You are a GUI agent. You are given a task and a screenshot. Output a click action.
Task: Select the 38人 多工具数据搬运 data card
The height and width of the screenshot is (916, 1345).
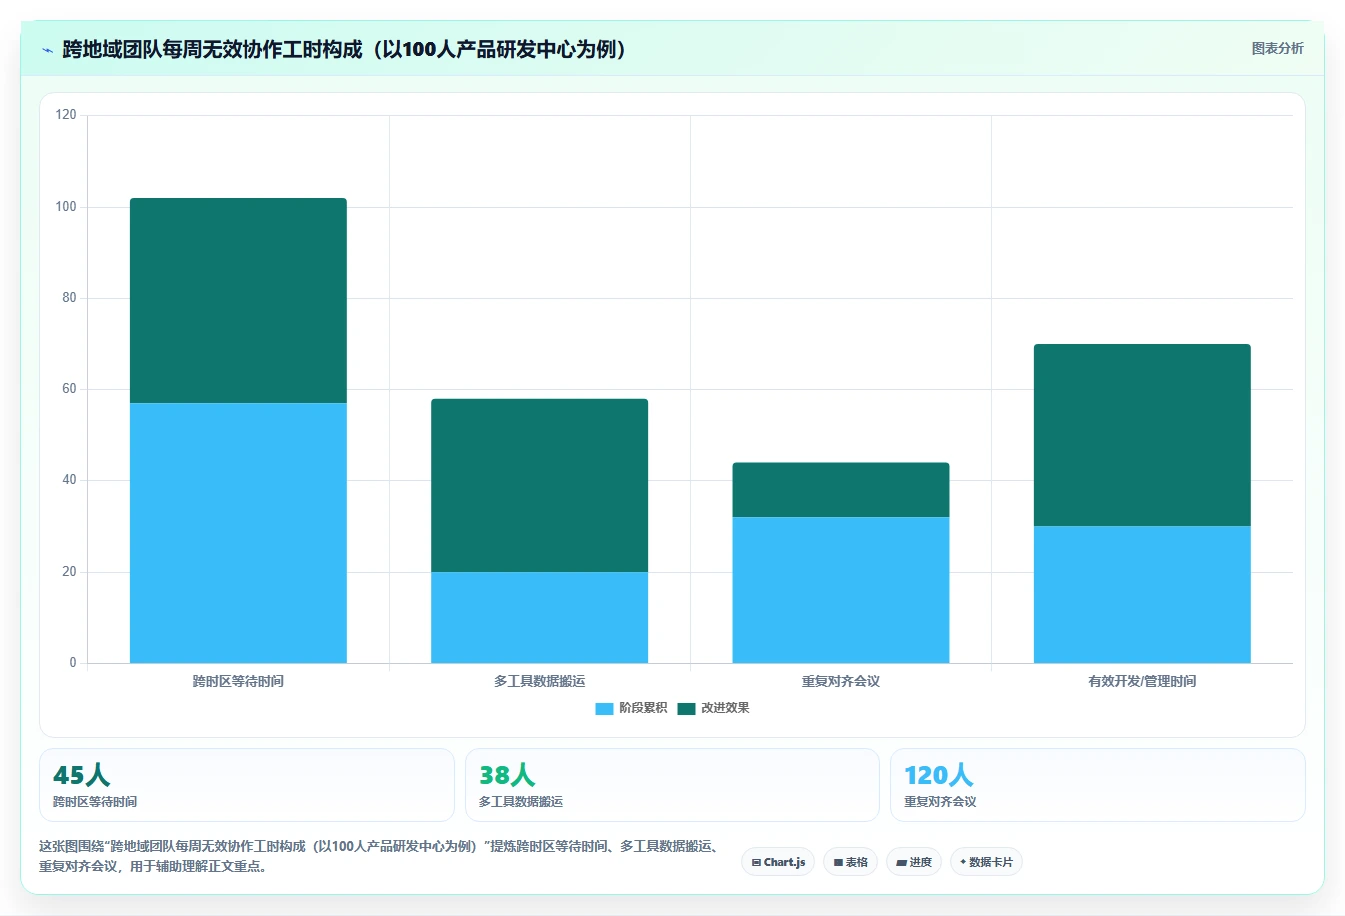point(672,785)
